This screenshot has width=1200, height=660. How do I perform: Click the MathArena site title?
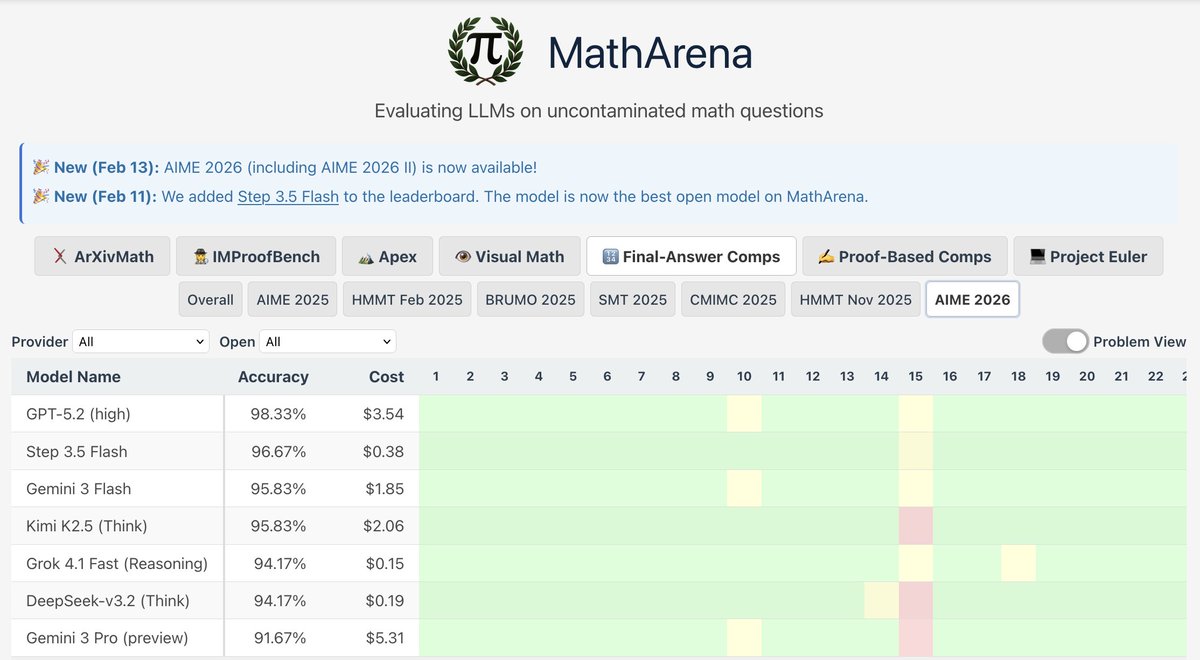click(x=650, y=53)
